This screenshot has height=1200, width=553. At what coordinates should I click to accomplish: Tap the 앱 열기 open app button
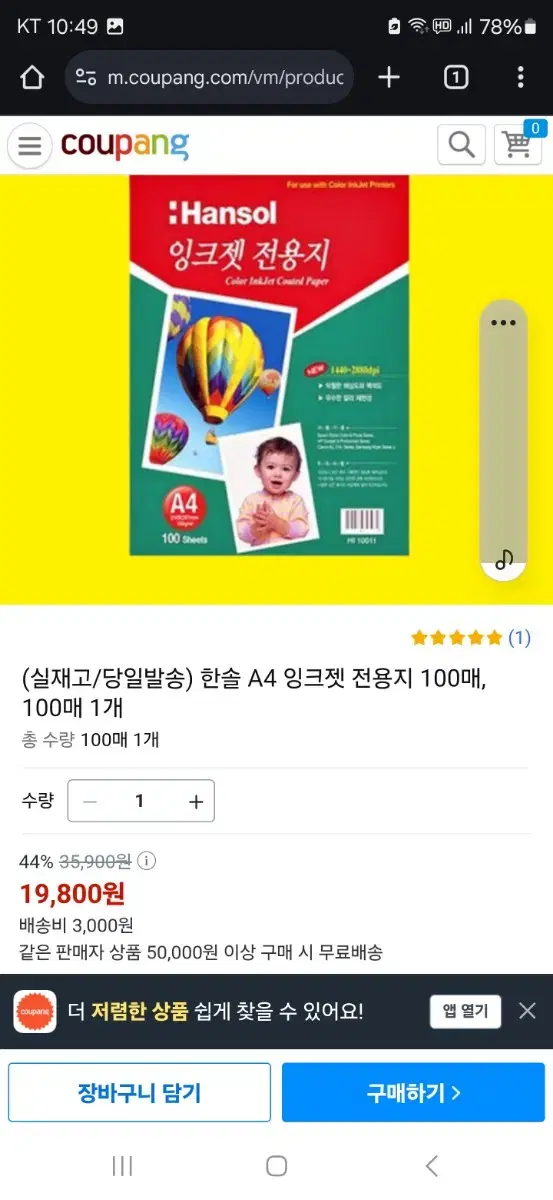pos(465,1011)
